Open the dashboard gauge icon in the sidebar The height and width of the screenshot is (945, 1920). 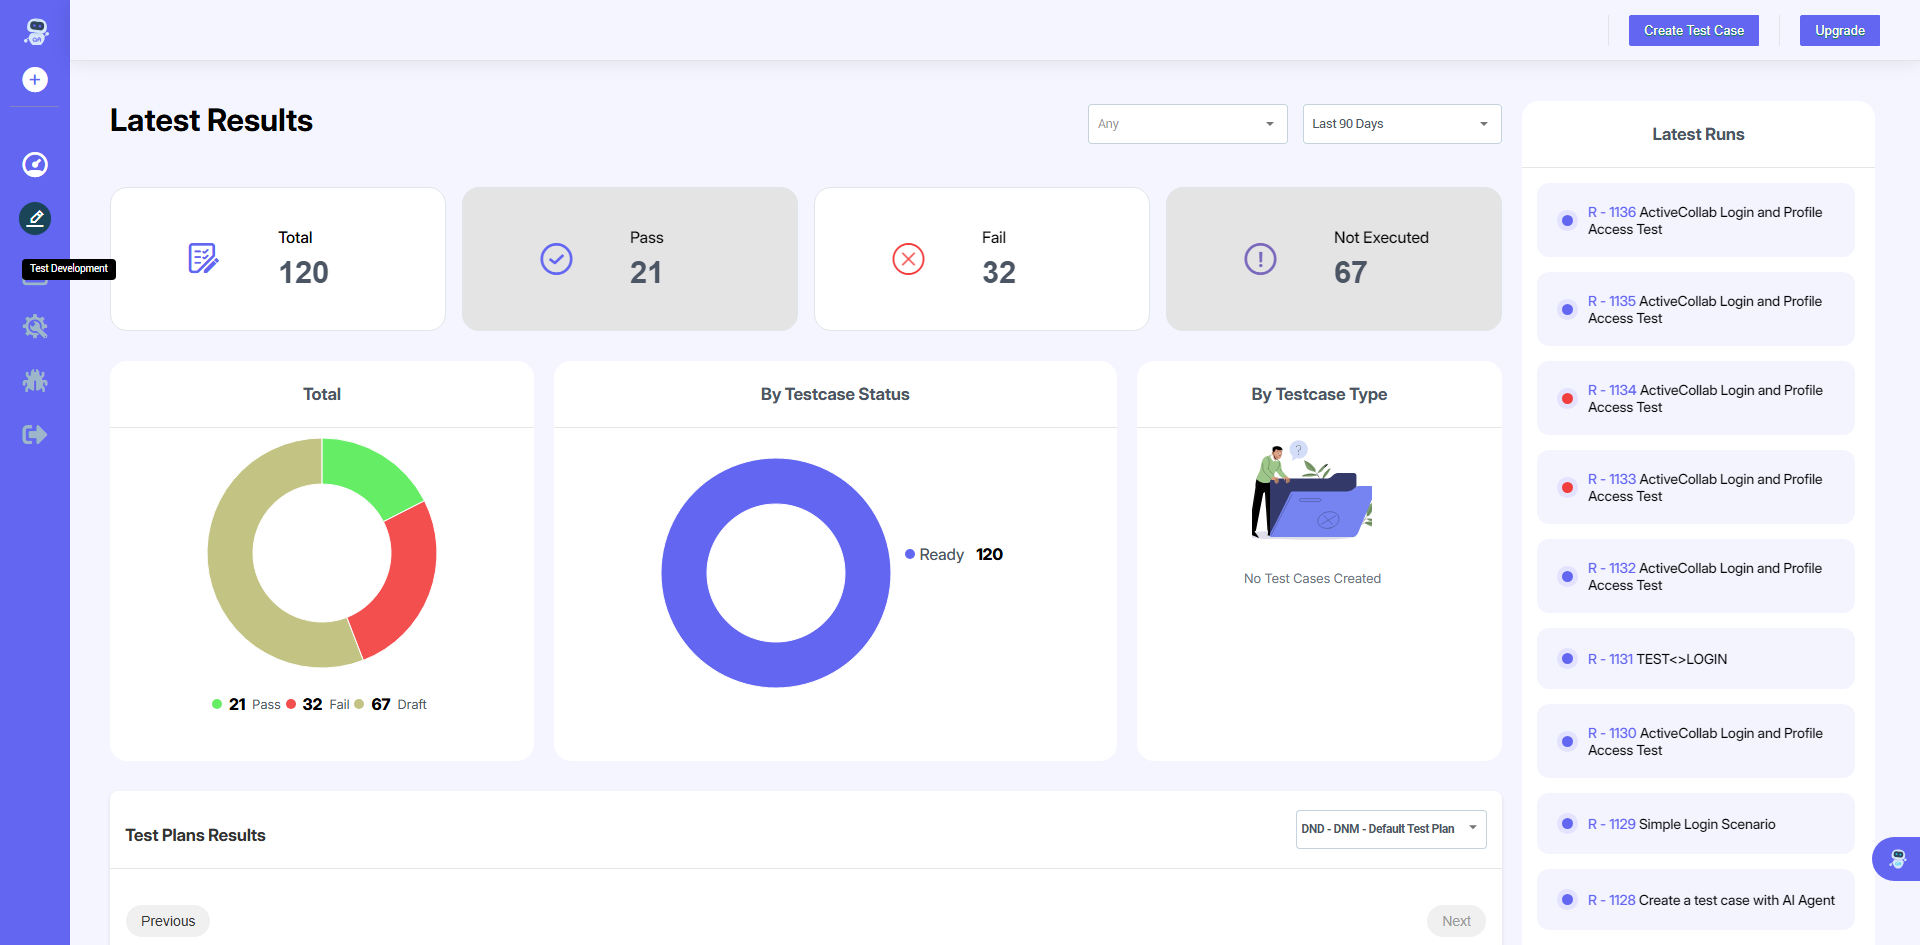(35, 165)
